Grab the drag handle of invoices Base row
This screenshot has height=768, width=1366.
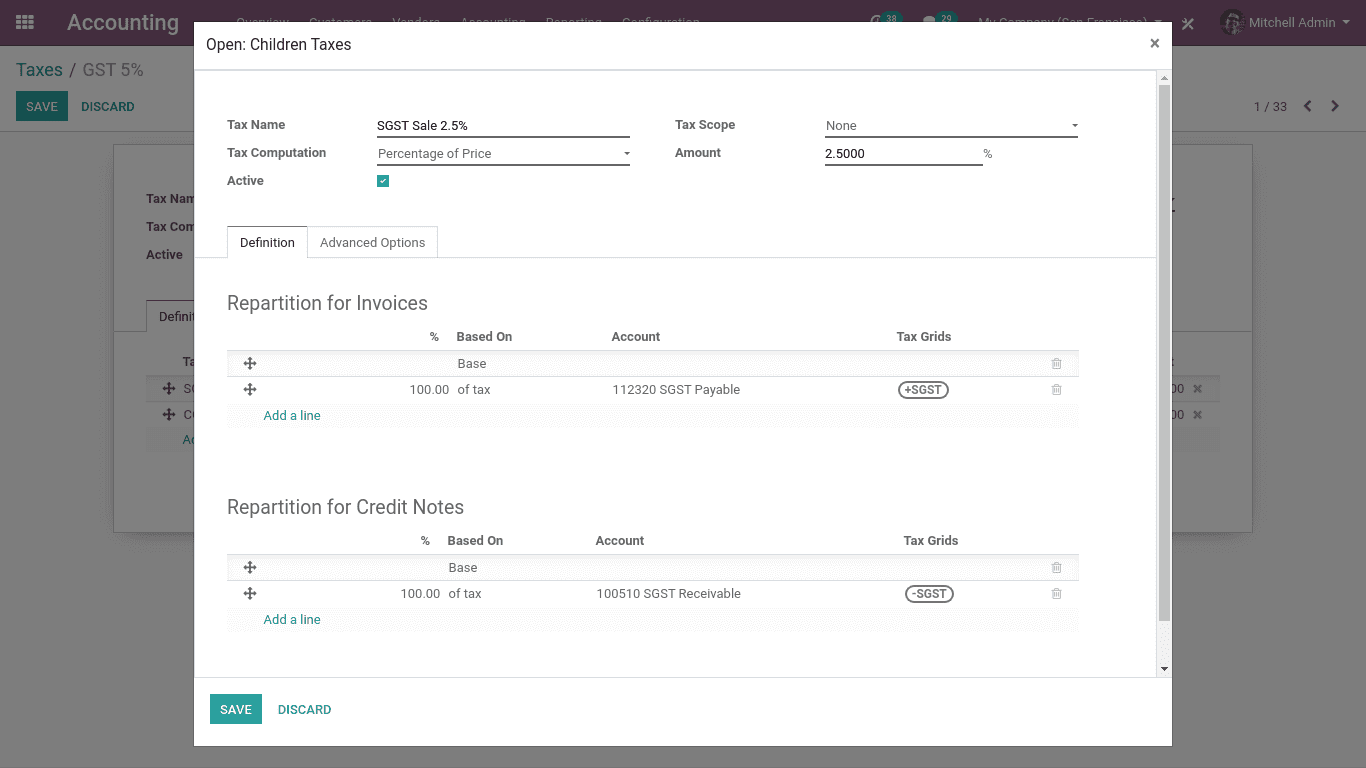pyautogui.click(x=250, y=363)
